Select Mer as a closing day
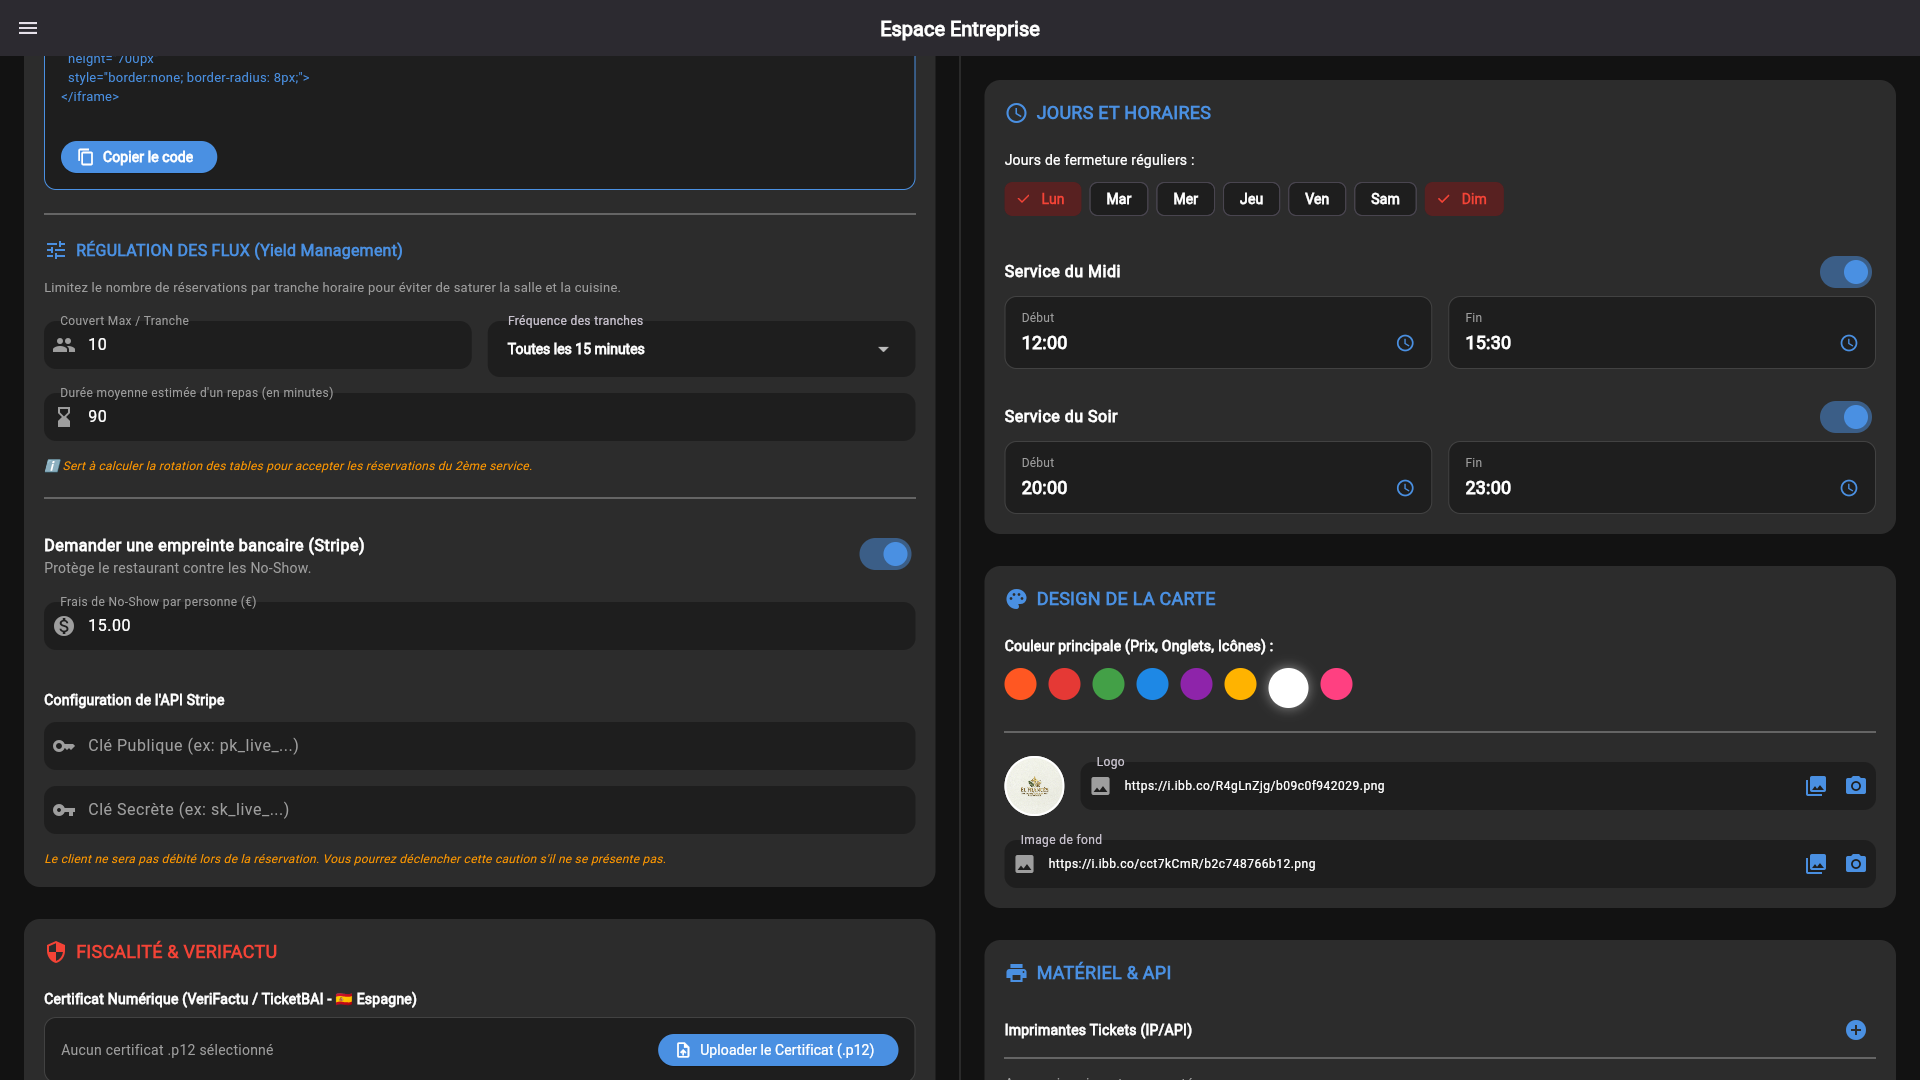Image resolution: width=1920 pixels, height=1080 pixels. [x=1185, y=199]
